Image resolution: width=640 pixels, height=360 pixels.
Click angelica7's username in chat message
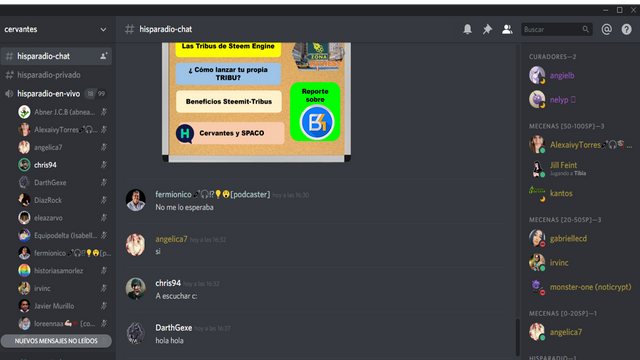click(x=171, y=239)
